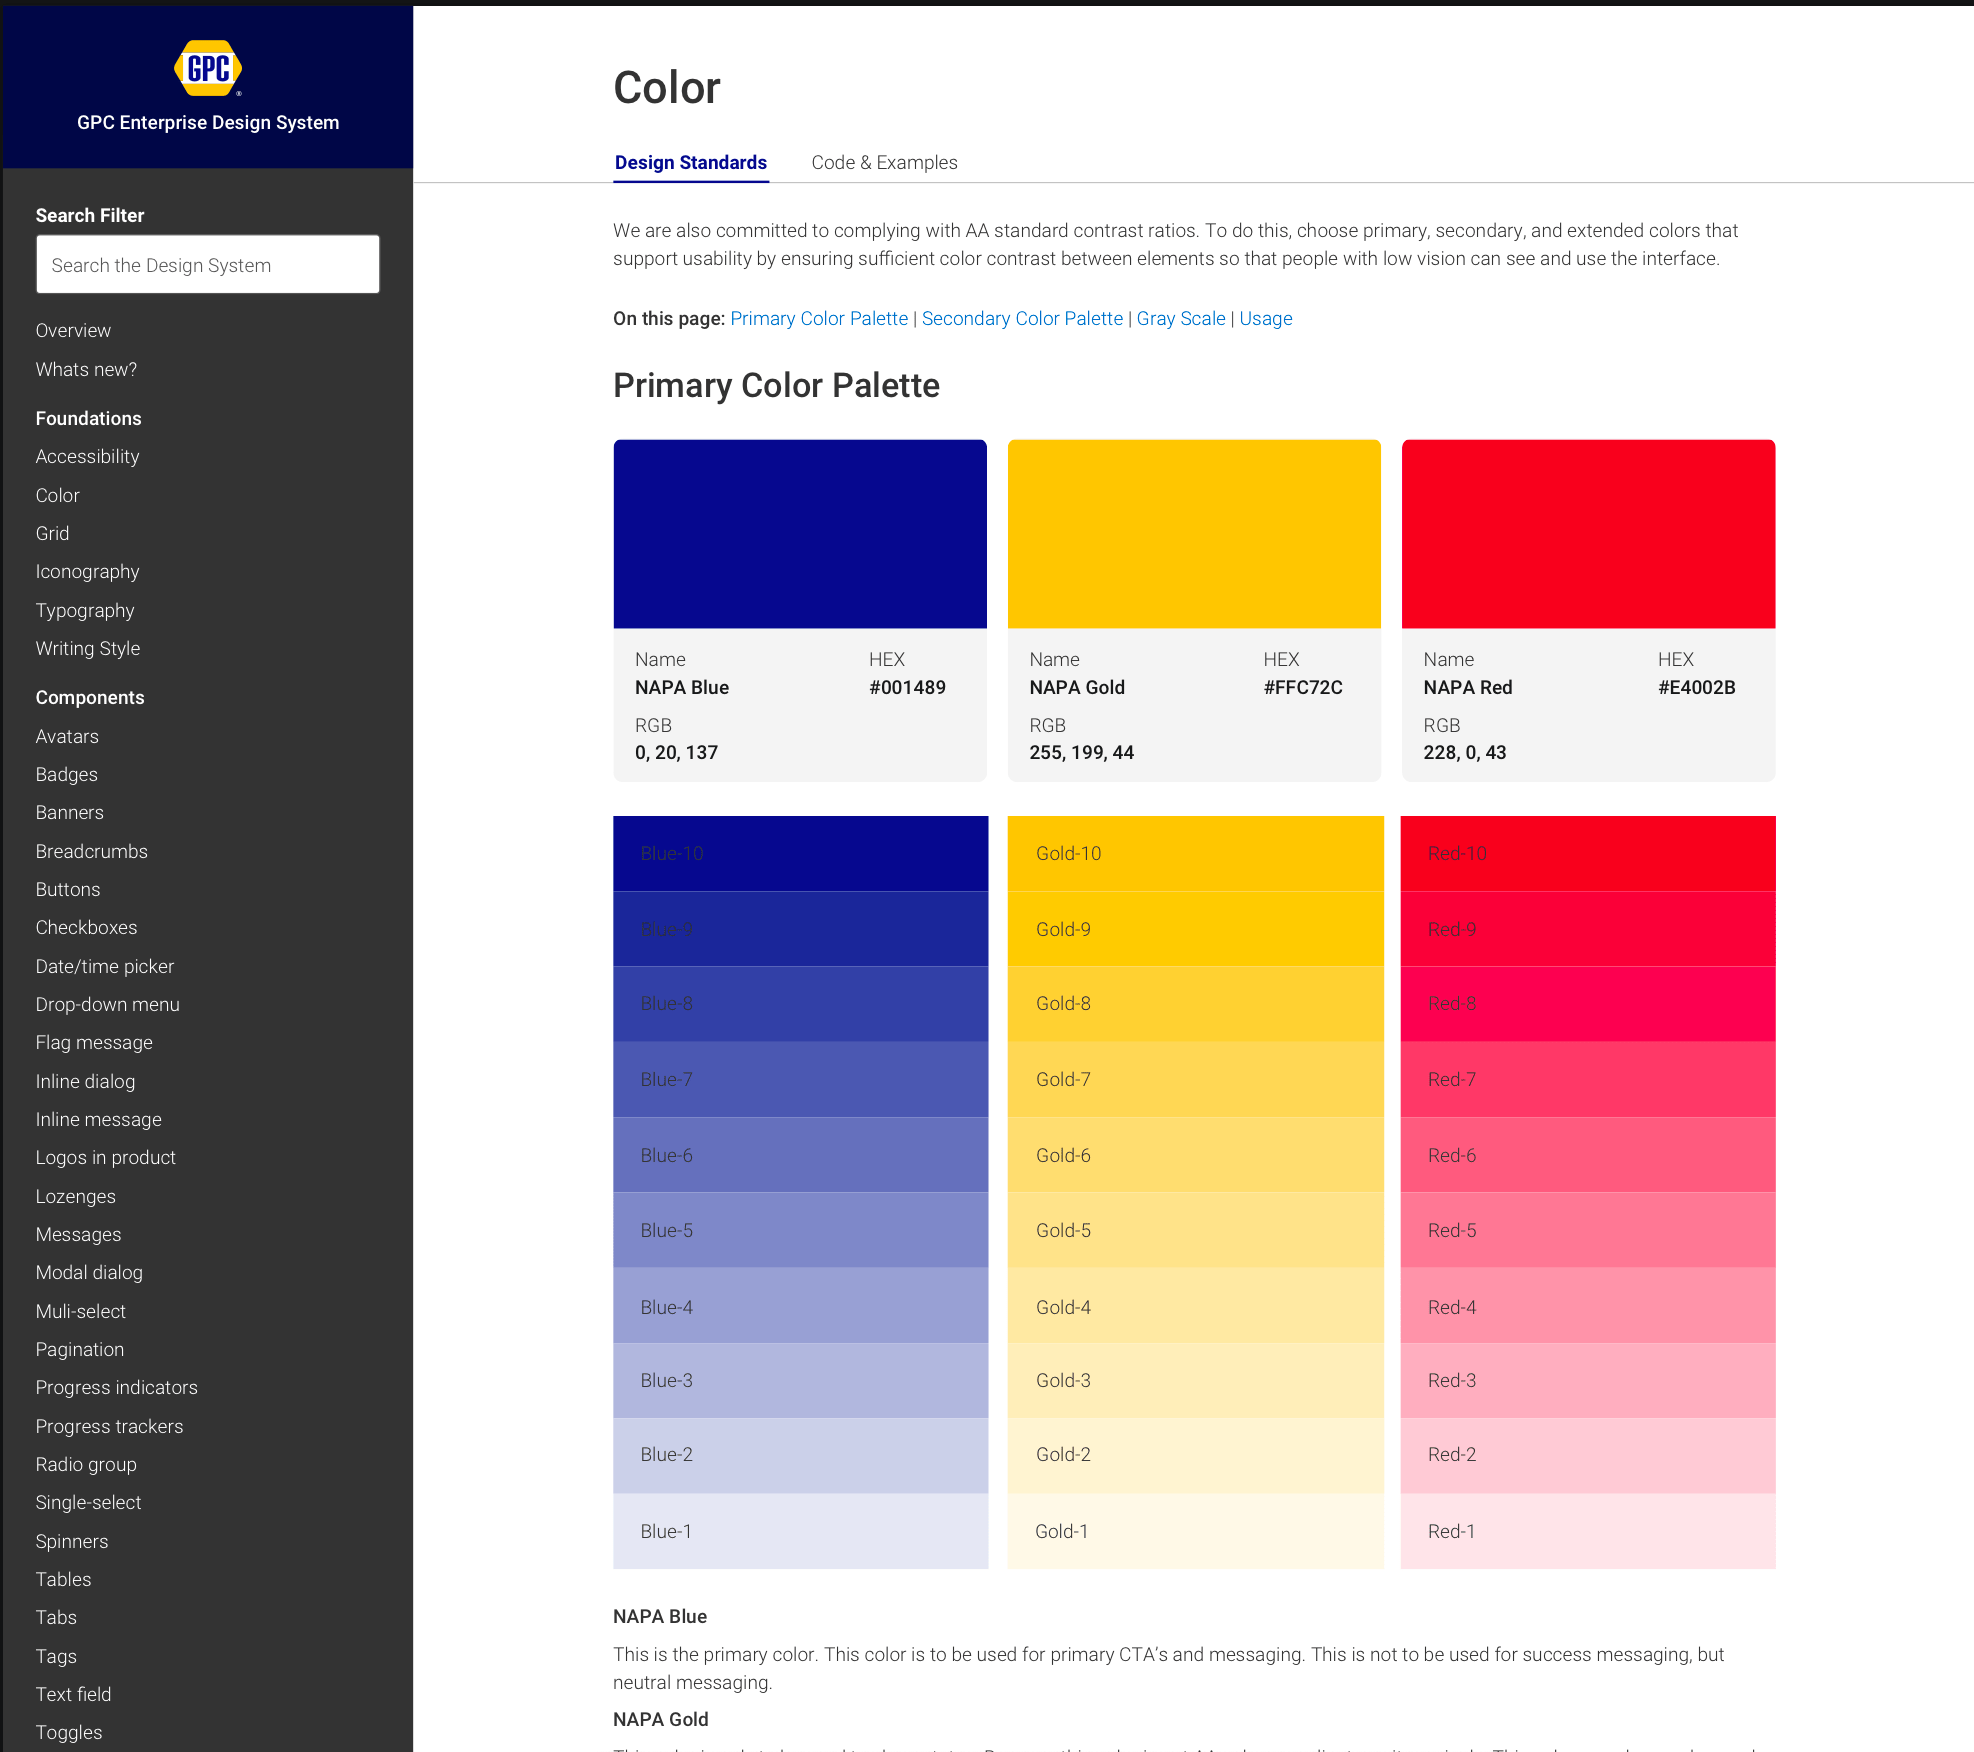Open the Lozenges page

click(75, 1196)
